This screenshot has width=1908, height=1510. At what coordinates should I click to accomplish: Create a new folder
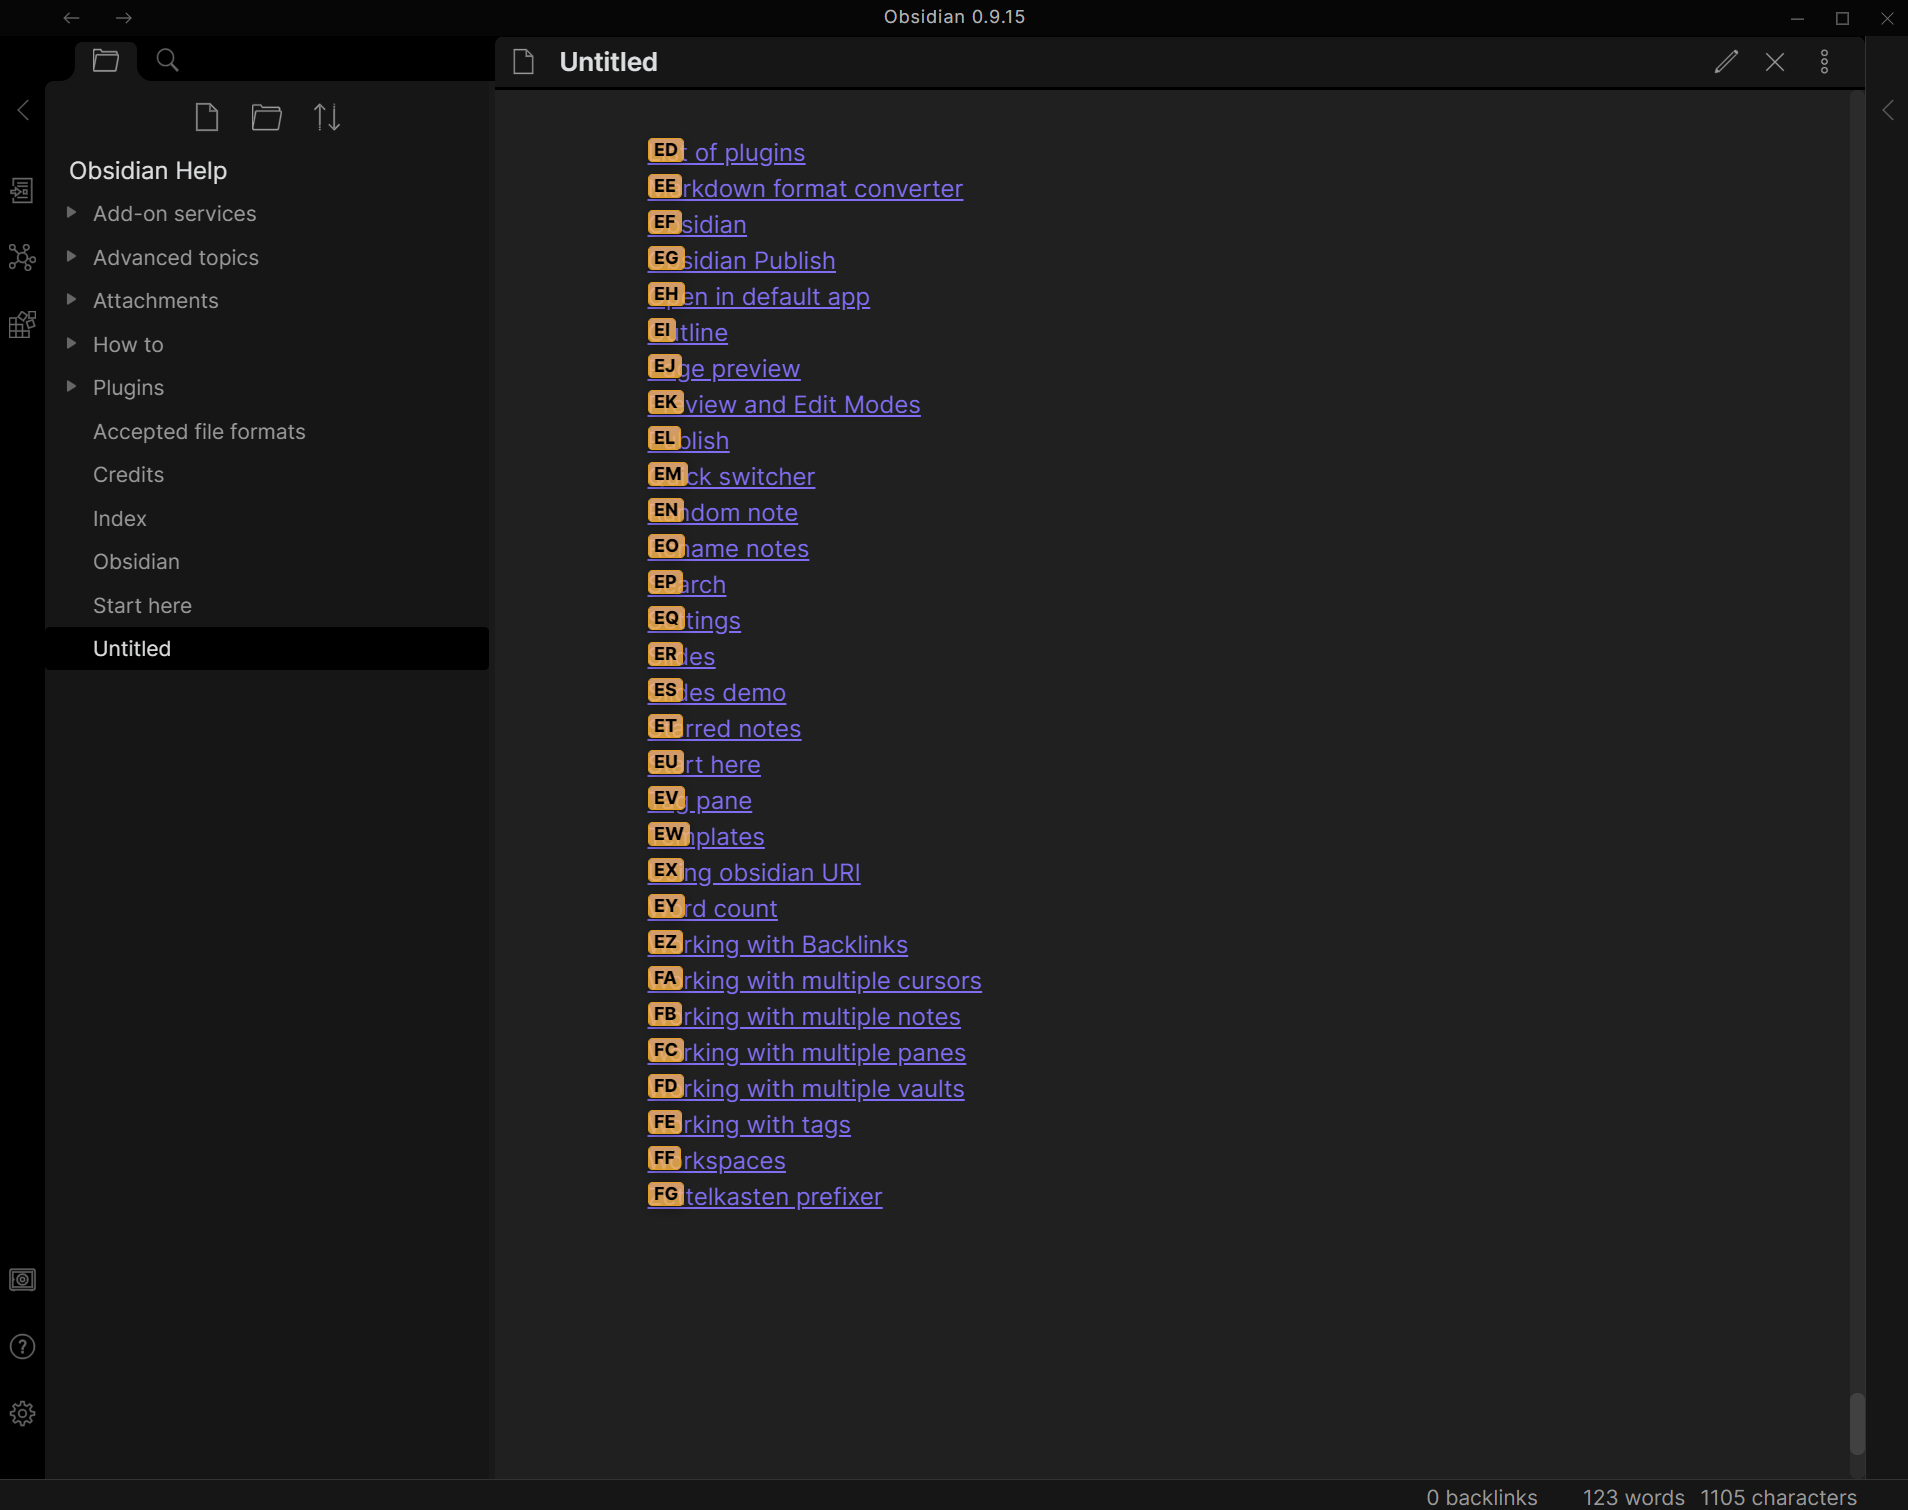tap(266, 118)
